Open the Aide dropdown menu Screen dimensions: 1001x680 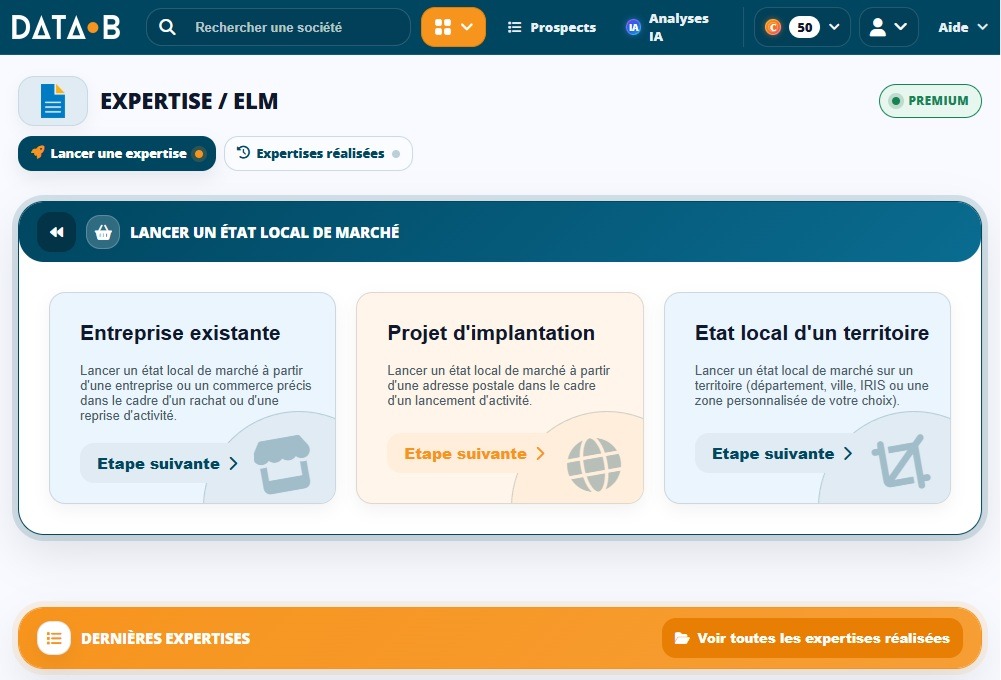(x=963, y=27)
